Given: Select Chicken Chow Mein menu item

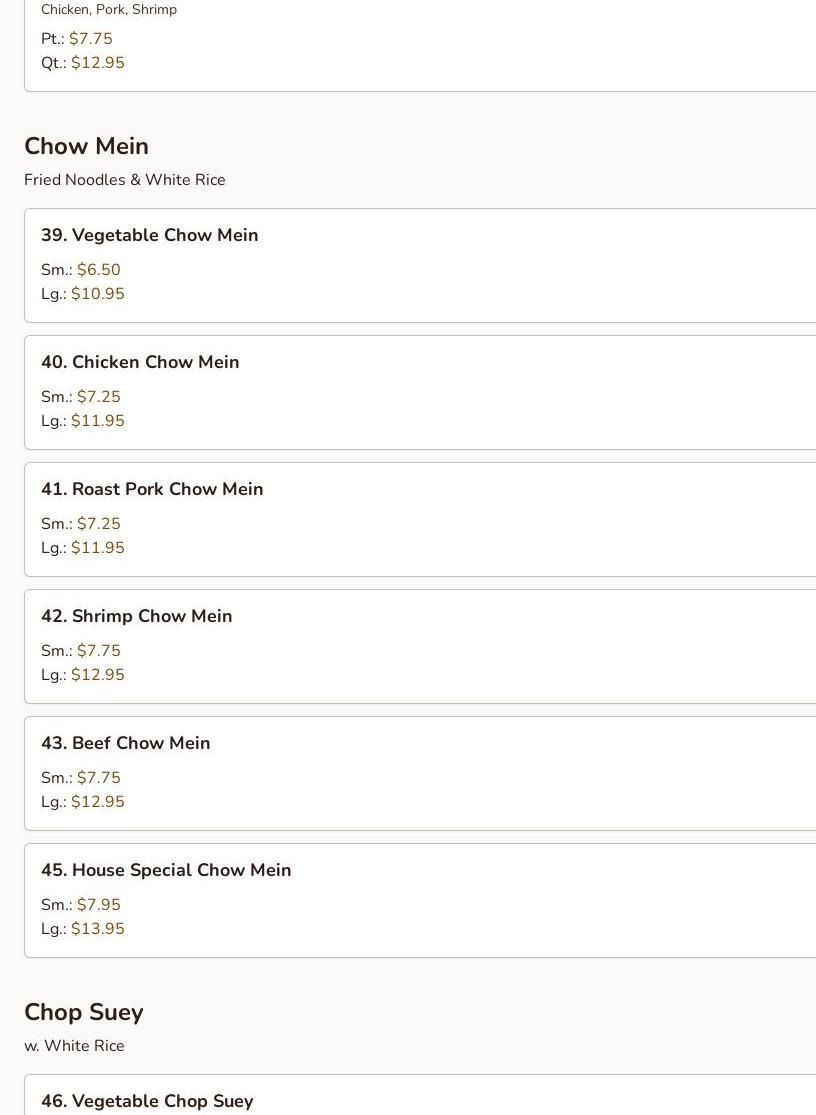Looking at the screenshot, I should pos(140,362).
